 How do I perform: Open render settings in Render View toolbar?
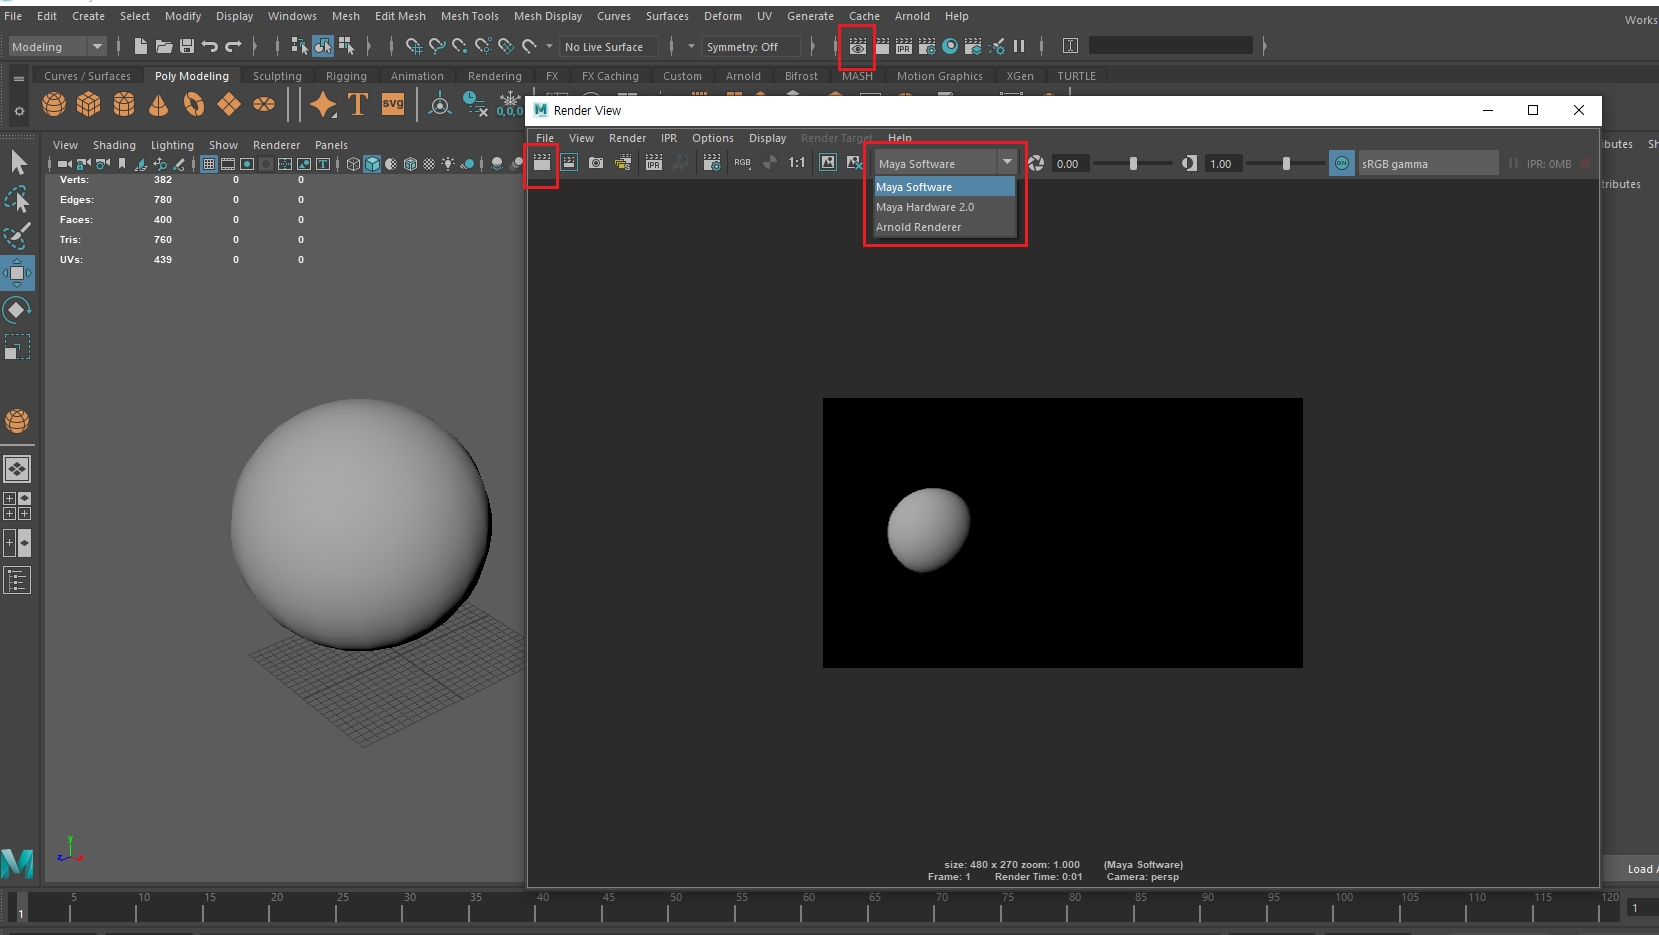tap(712, 163)
